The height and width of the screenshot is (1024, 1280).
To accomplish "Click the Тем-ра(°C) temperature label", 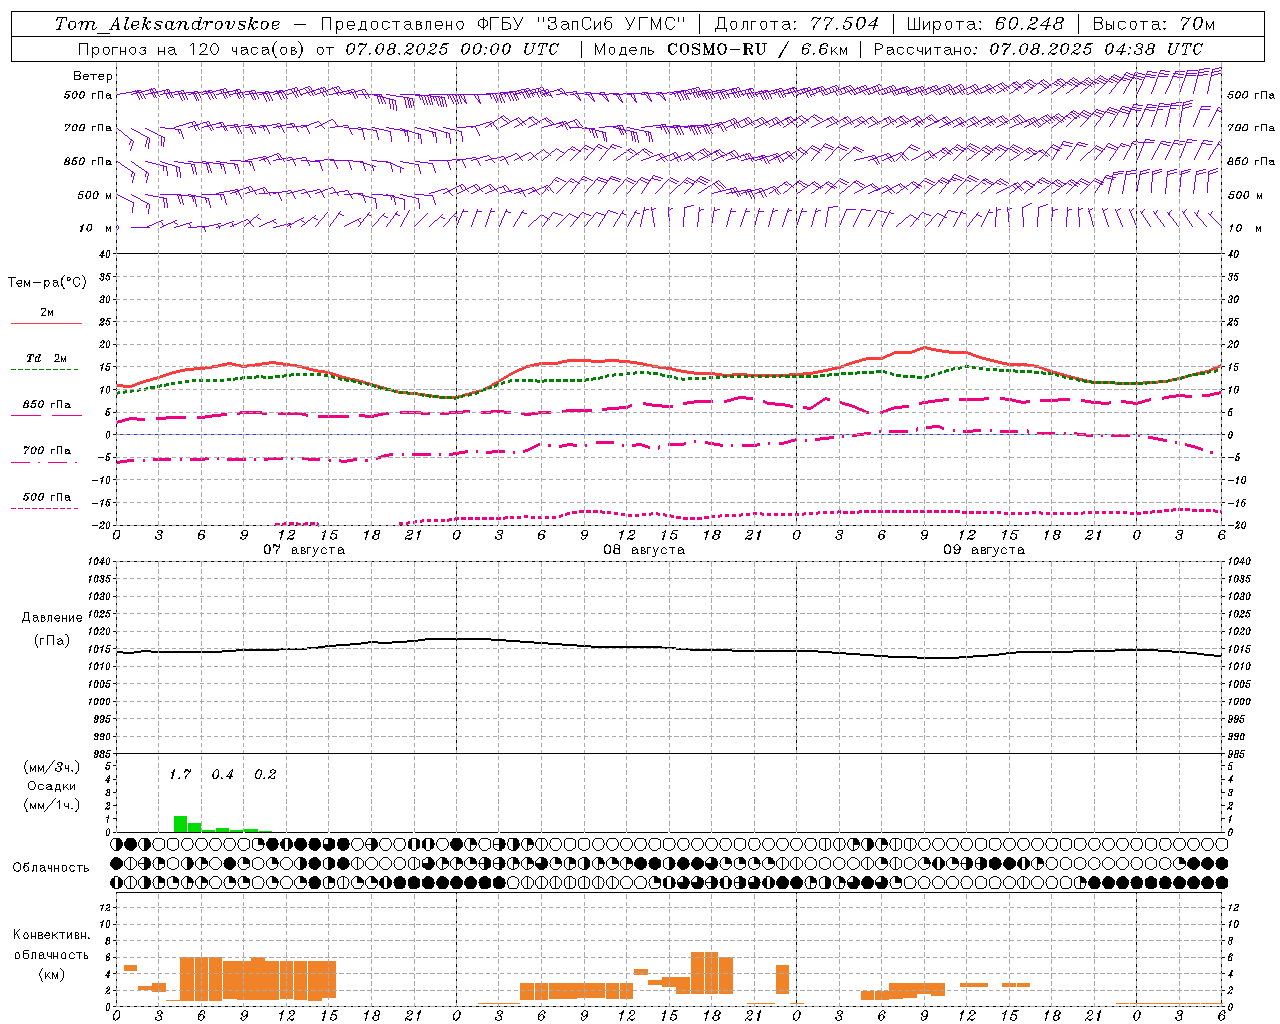I will pyautogui.click(x=47, y=283).
